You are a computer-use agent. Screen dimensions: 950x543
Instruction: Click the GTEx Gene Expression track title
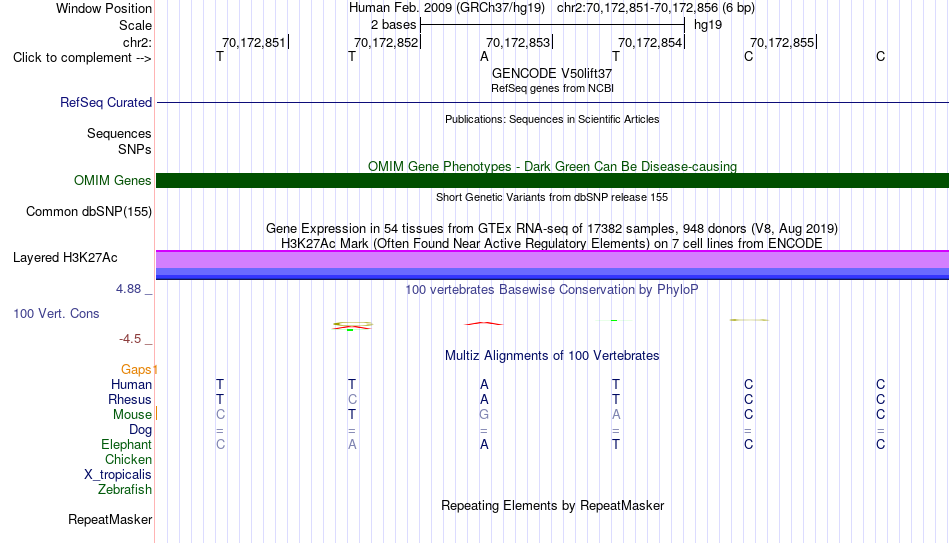[552, 228]
